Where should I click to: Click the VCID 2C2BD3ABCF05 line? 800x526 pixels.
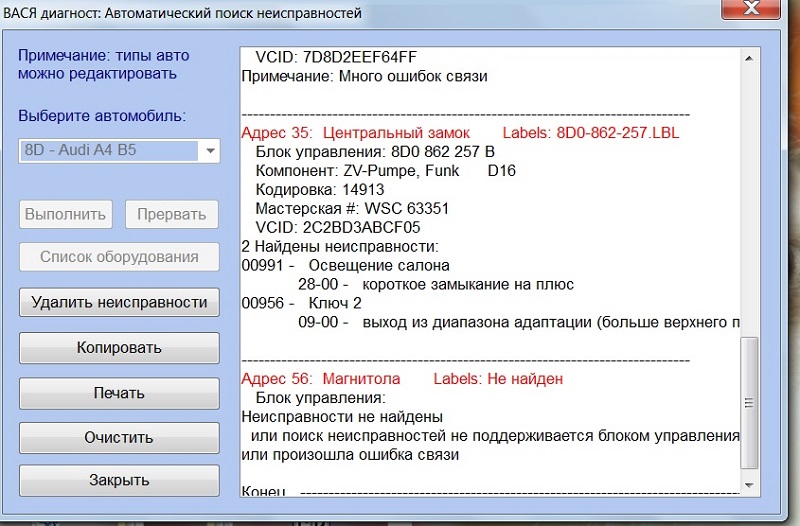(338, 228)
